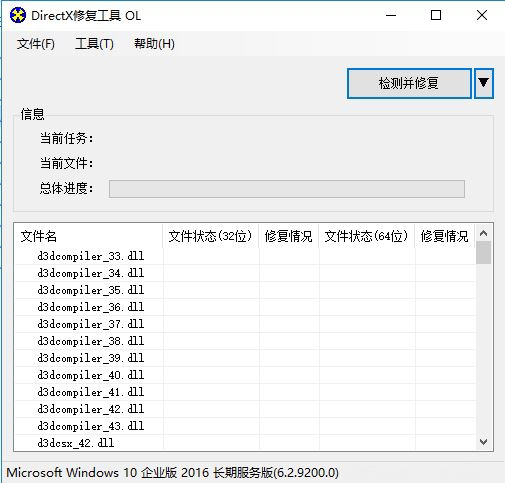The height and width of the screenshot is (483, 505).
Task: Select the d3dcompiler_34.dll row
Action: point(245,273)
